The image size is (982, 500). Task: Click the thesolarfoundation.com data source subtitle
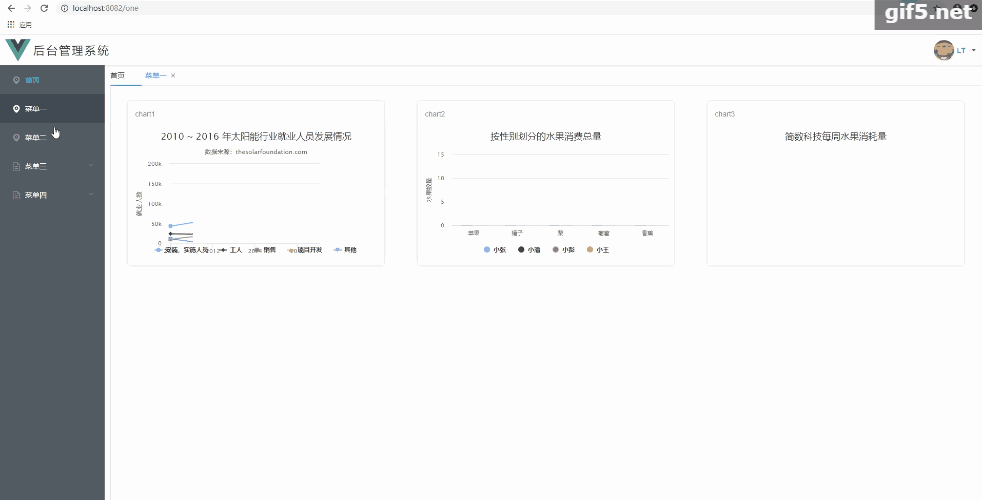click(x=256, y=152)
